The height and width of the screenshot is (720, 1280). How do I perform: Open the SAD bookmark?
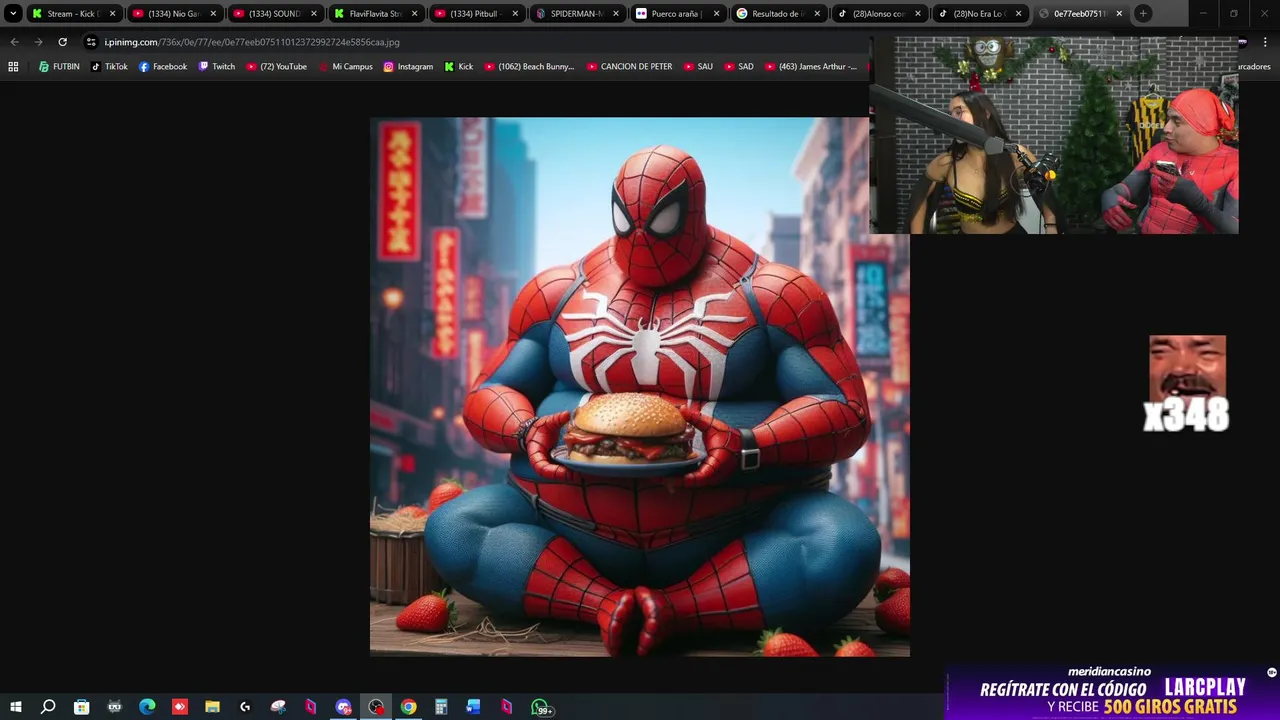(739, 66)
